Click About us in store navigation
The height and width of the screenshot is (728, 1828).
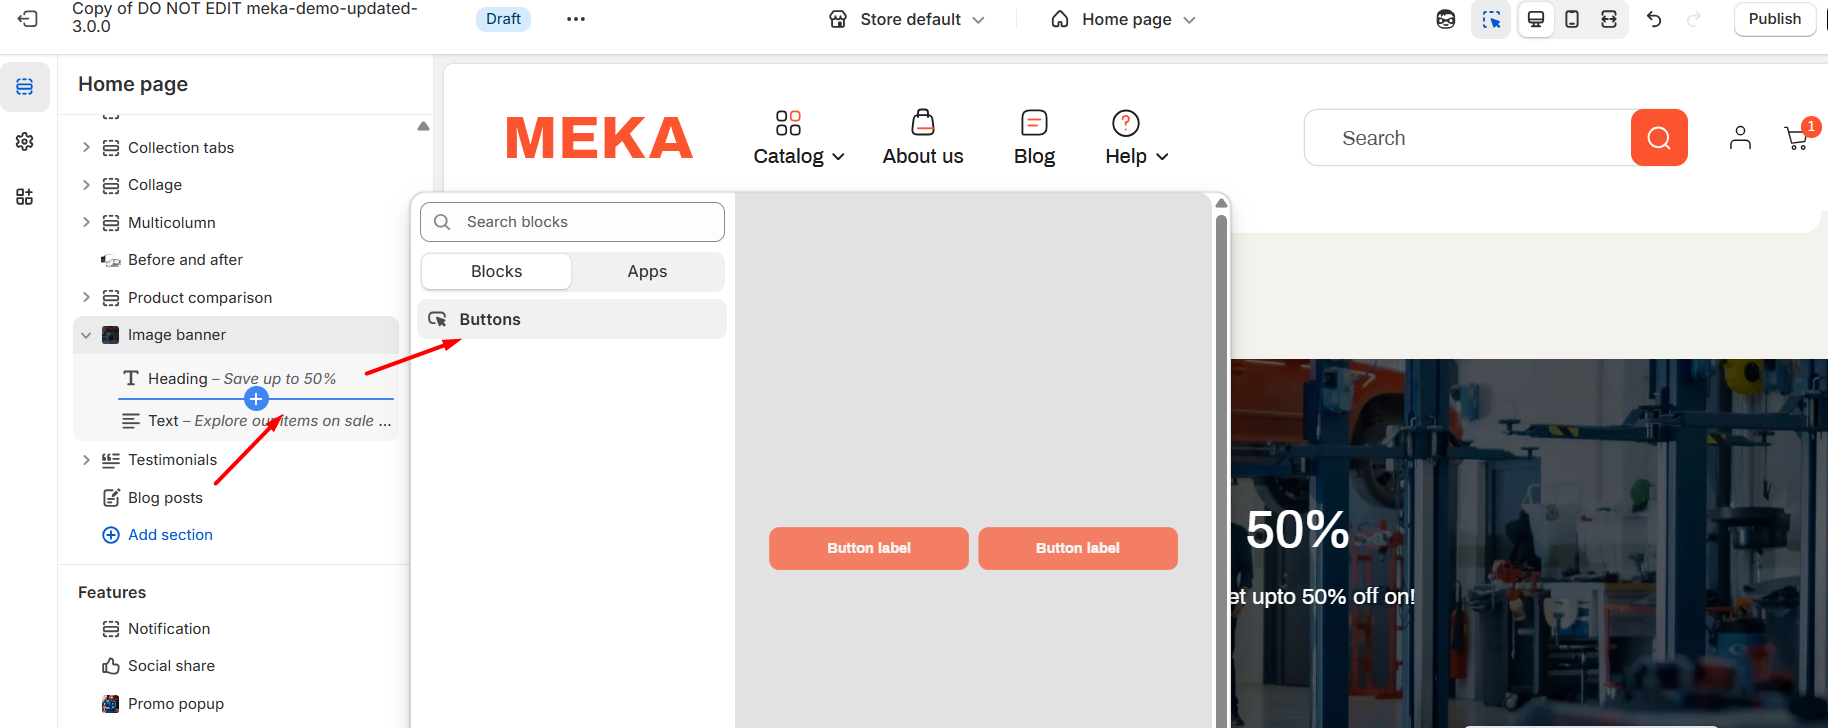pyautogui.click(x=923, y=138)
